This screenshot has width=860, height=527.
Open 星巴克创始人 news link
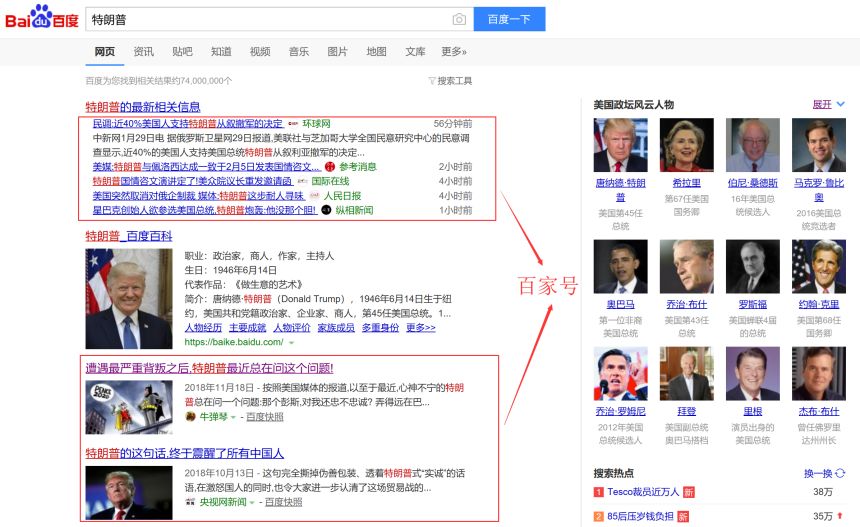205,210
